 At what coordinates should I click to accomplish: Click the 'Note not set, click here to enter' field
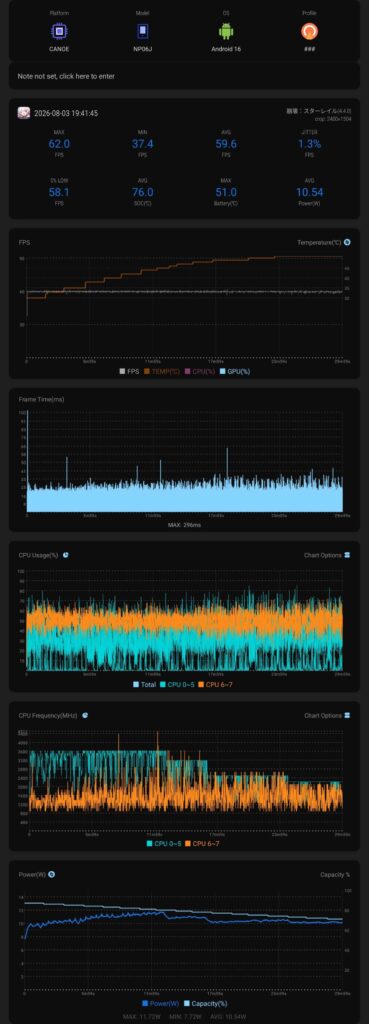pyautogui.click(x=184, y=76)
